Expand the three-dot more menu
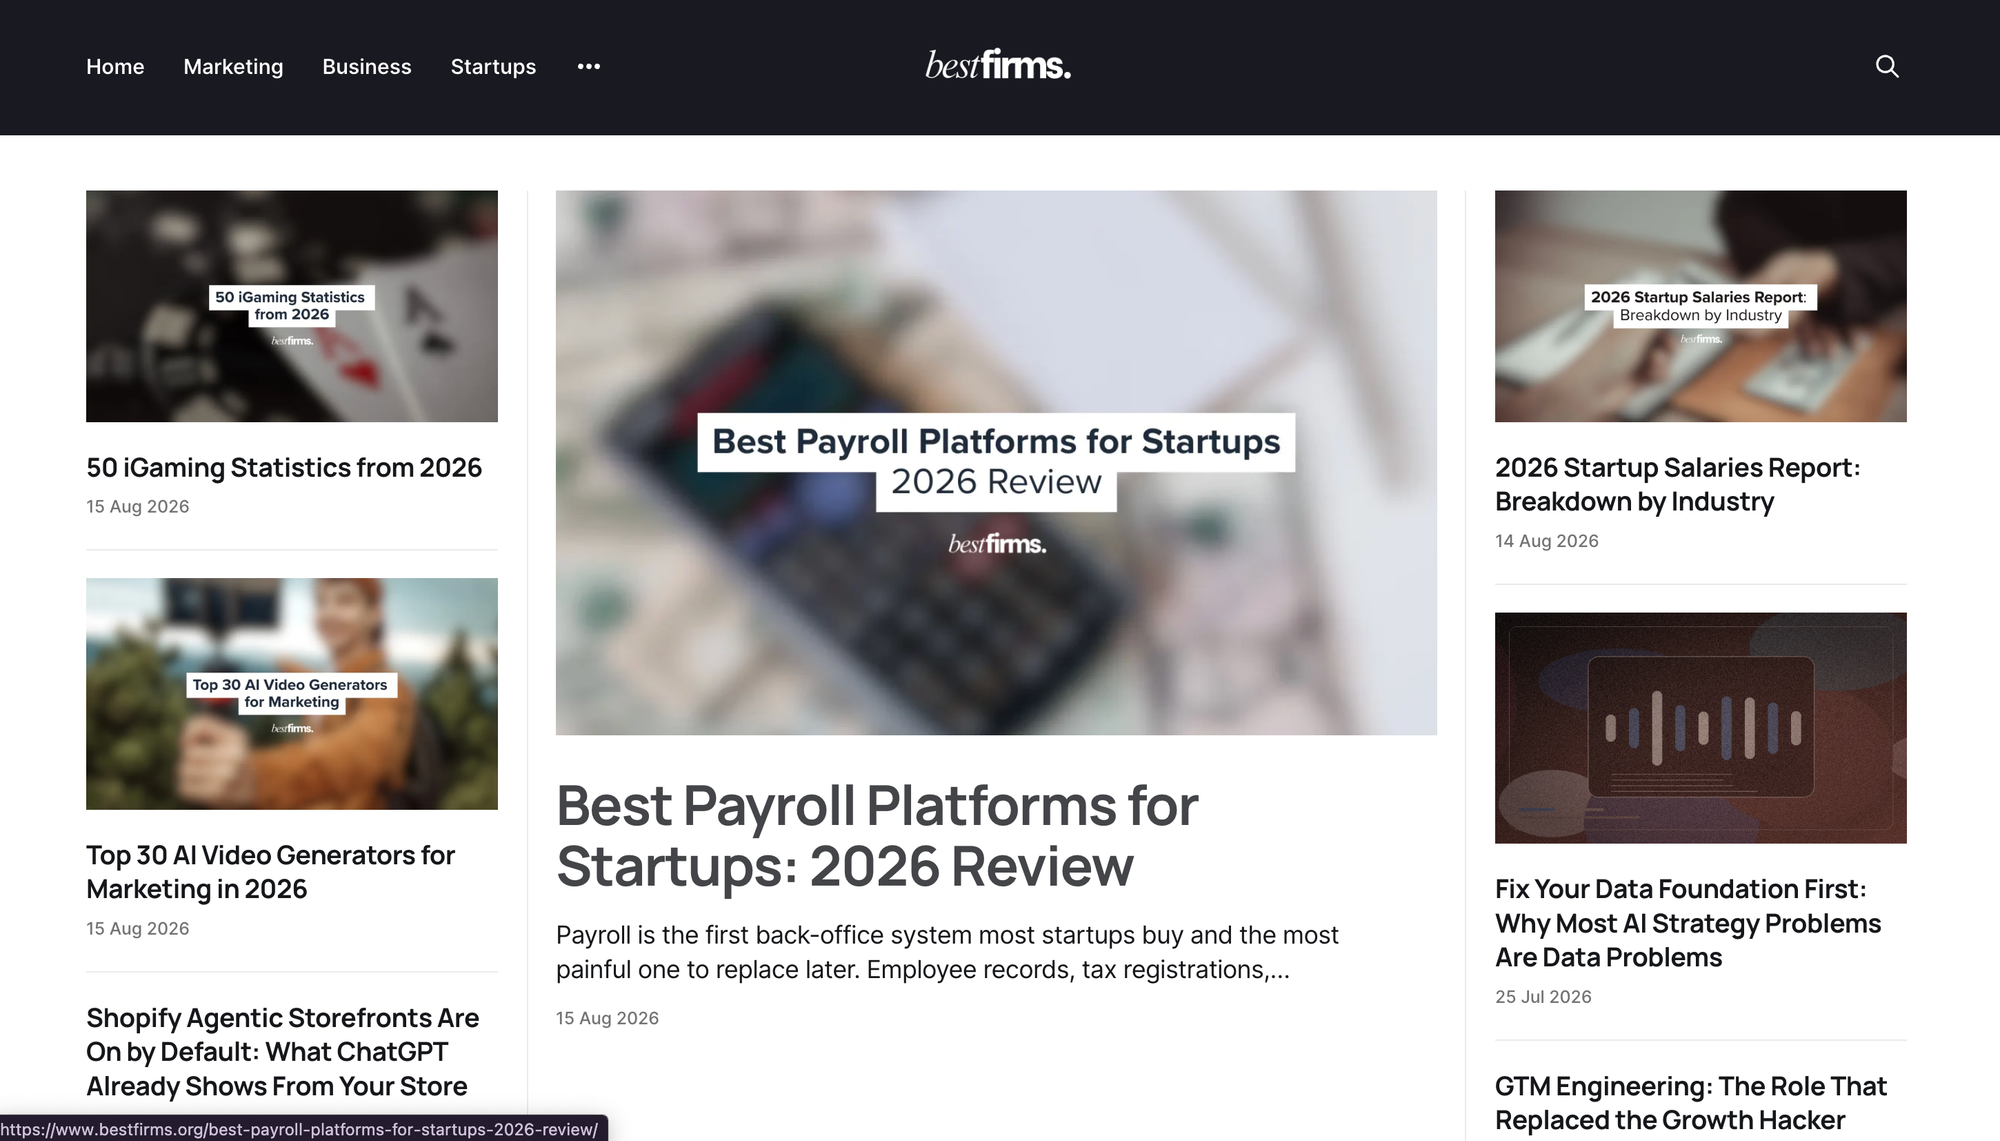 click(x=589, y=66)
